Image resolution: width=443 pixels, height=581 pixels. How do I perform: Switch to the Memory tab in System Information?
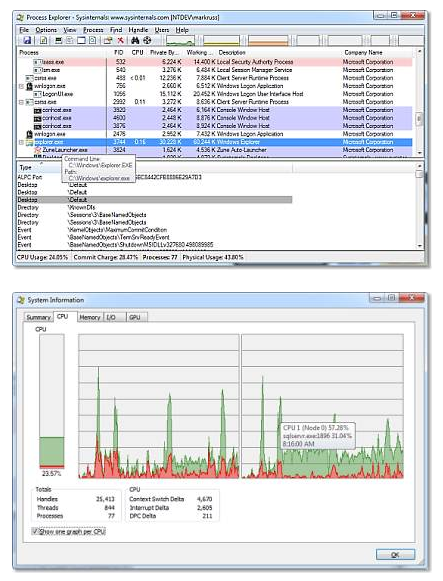pyautogui.click(x=90, y=318)
